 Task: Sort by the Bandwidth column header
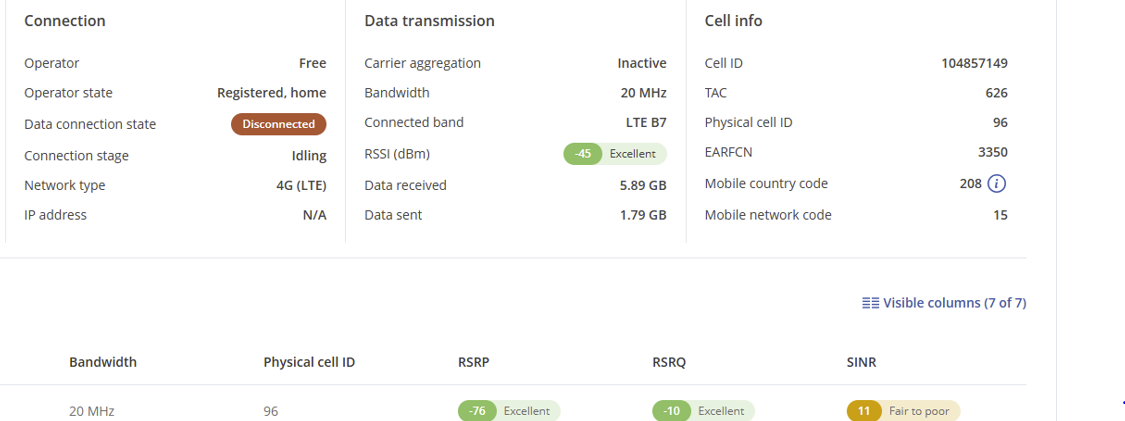point(103,362)
